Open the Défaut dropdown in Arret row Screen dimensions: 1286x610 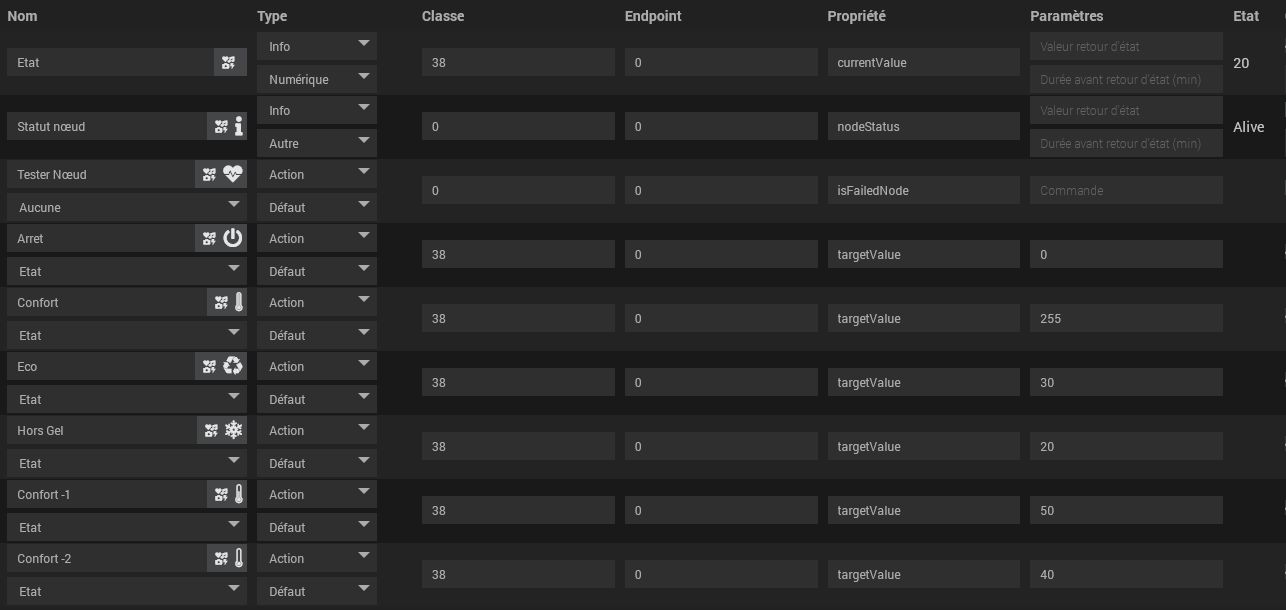click(x=317, y=271)
